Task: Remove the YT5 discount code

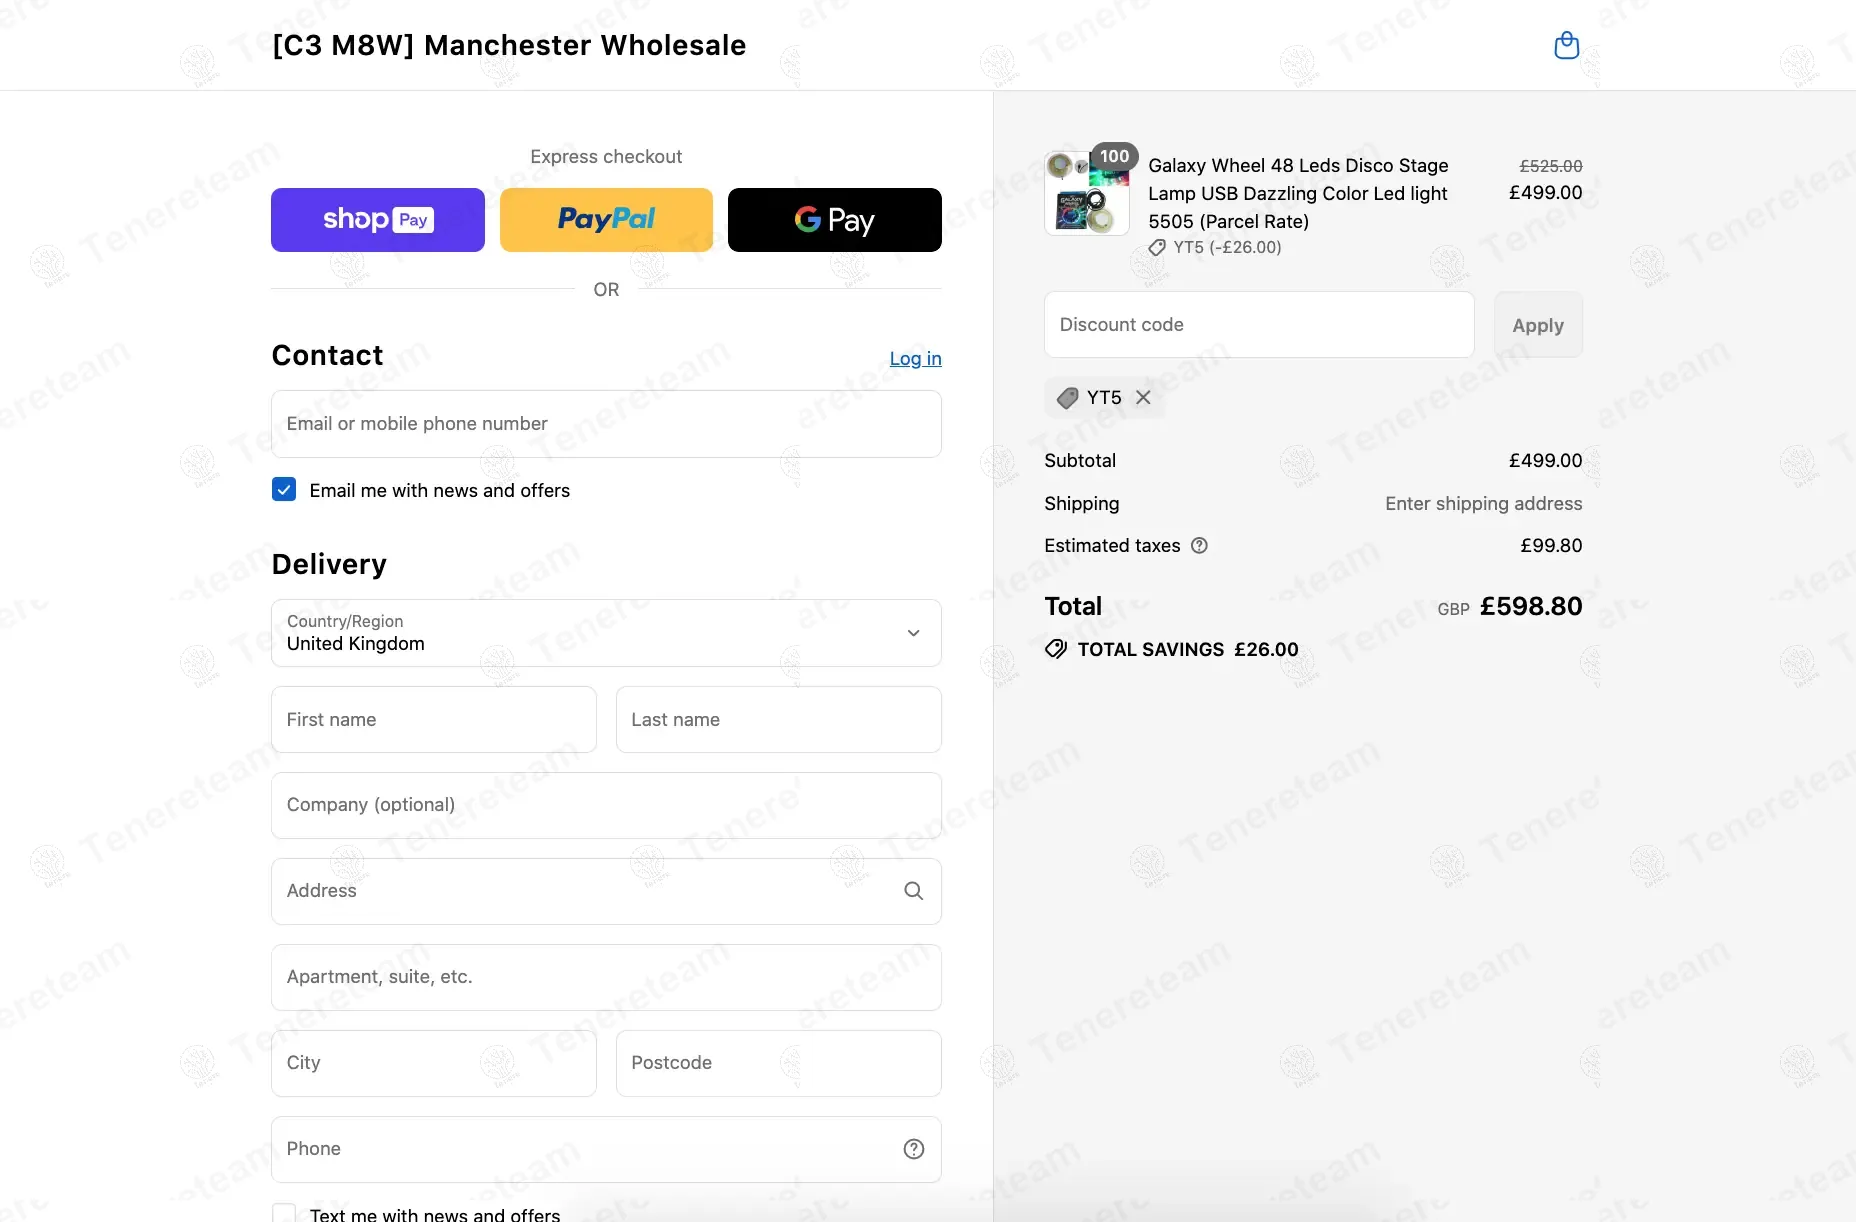Action: [x=1143, y=397]
